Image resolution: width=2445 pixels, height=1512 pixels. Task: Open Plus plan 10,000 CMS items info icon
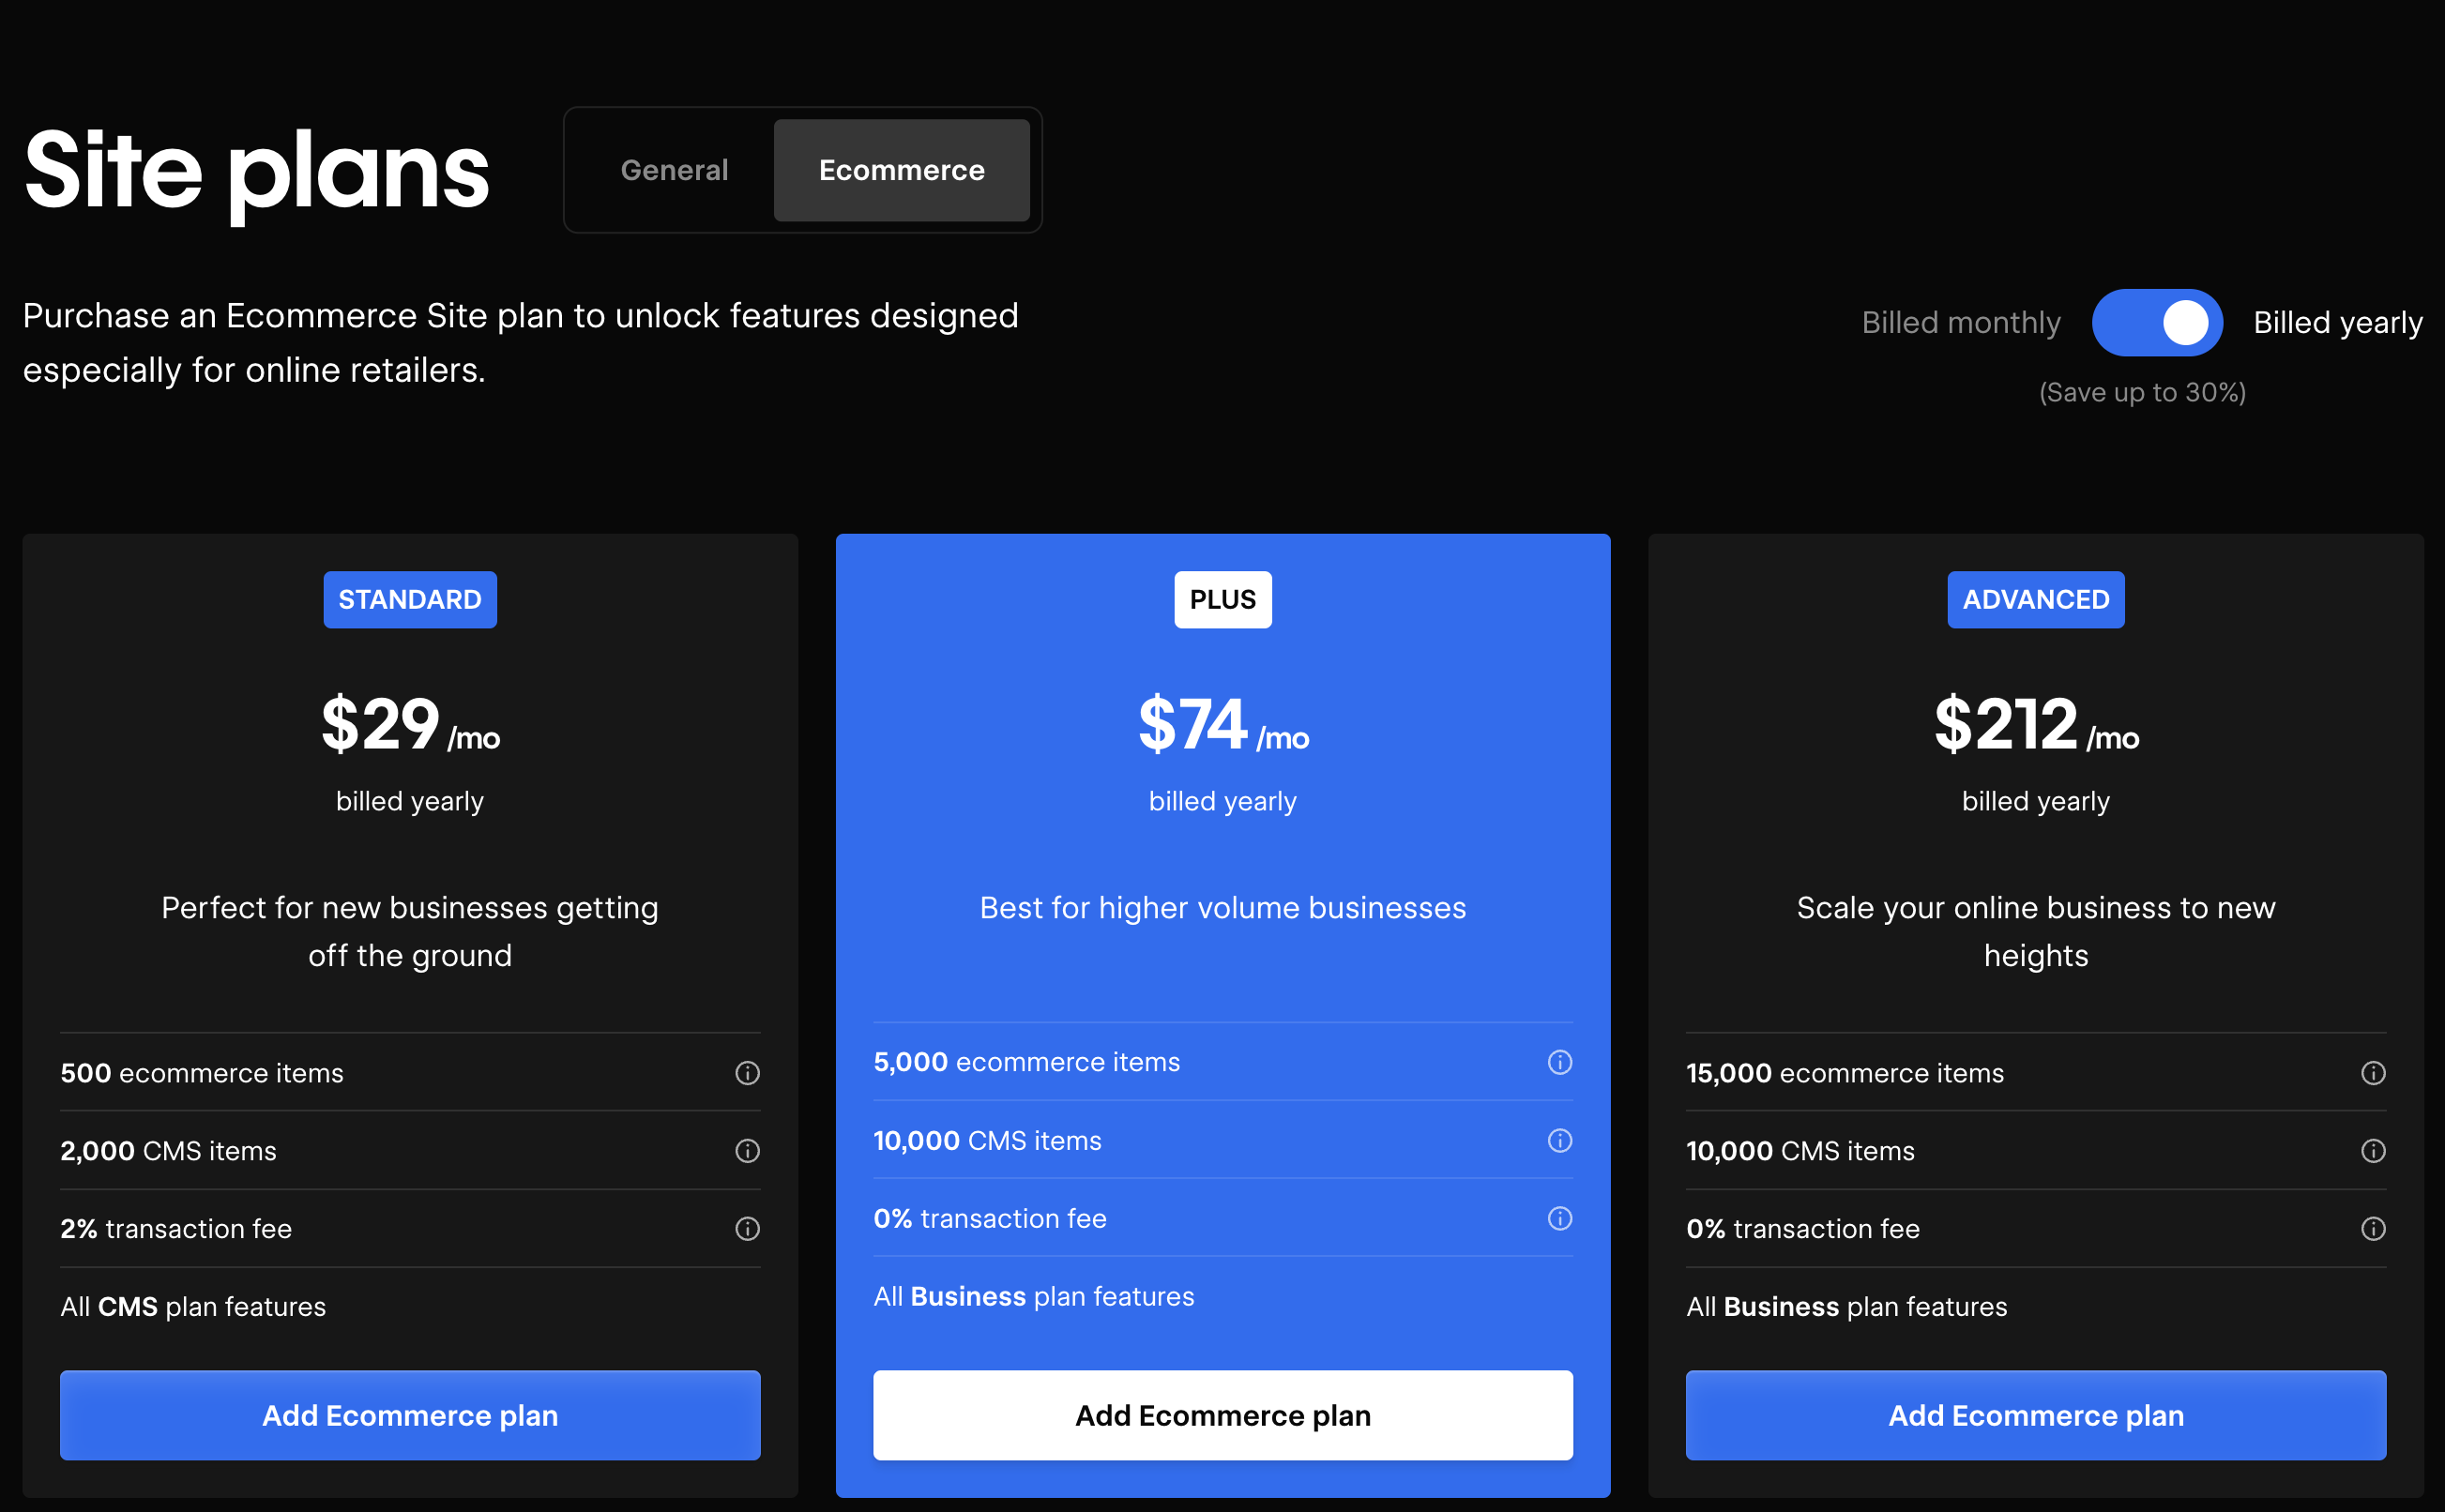[x=1559, y=1140]
